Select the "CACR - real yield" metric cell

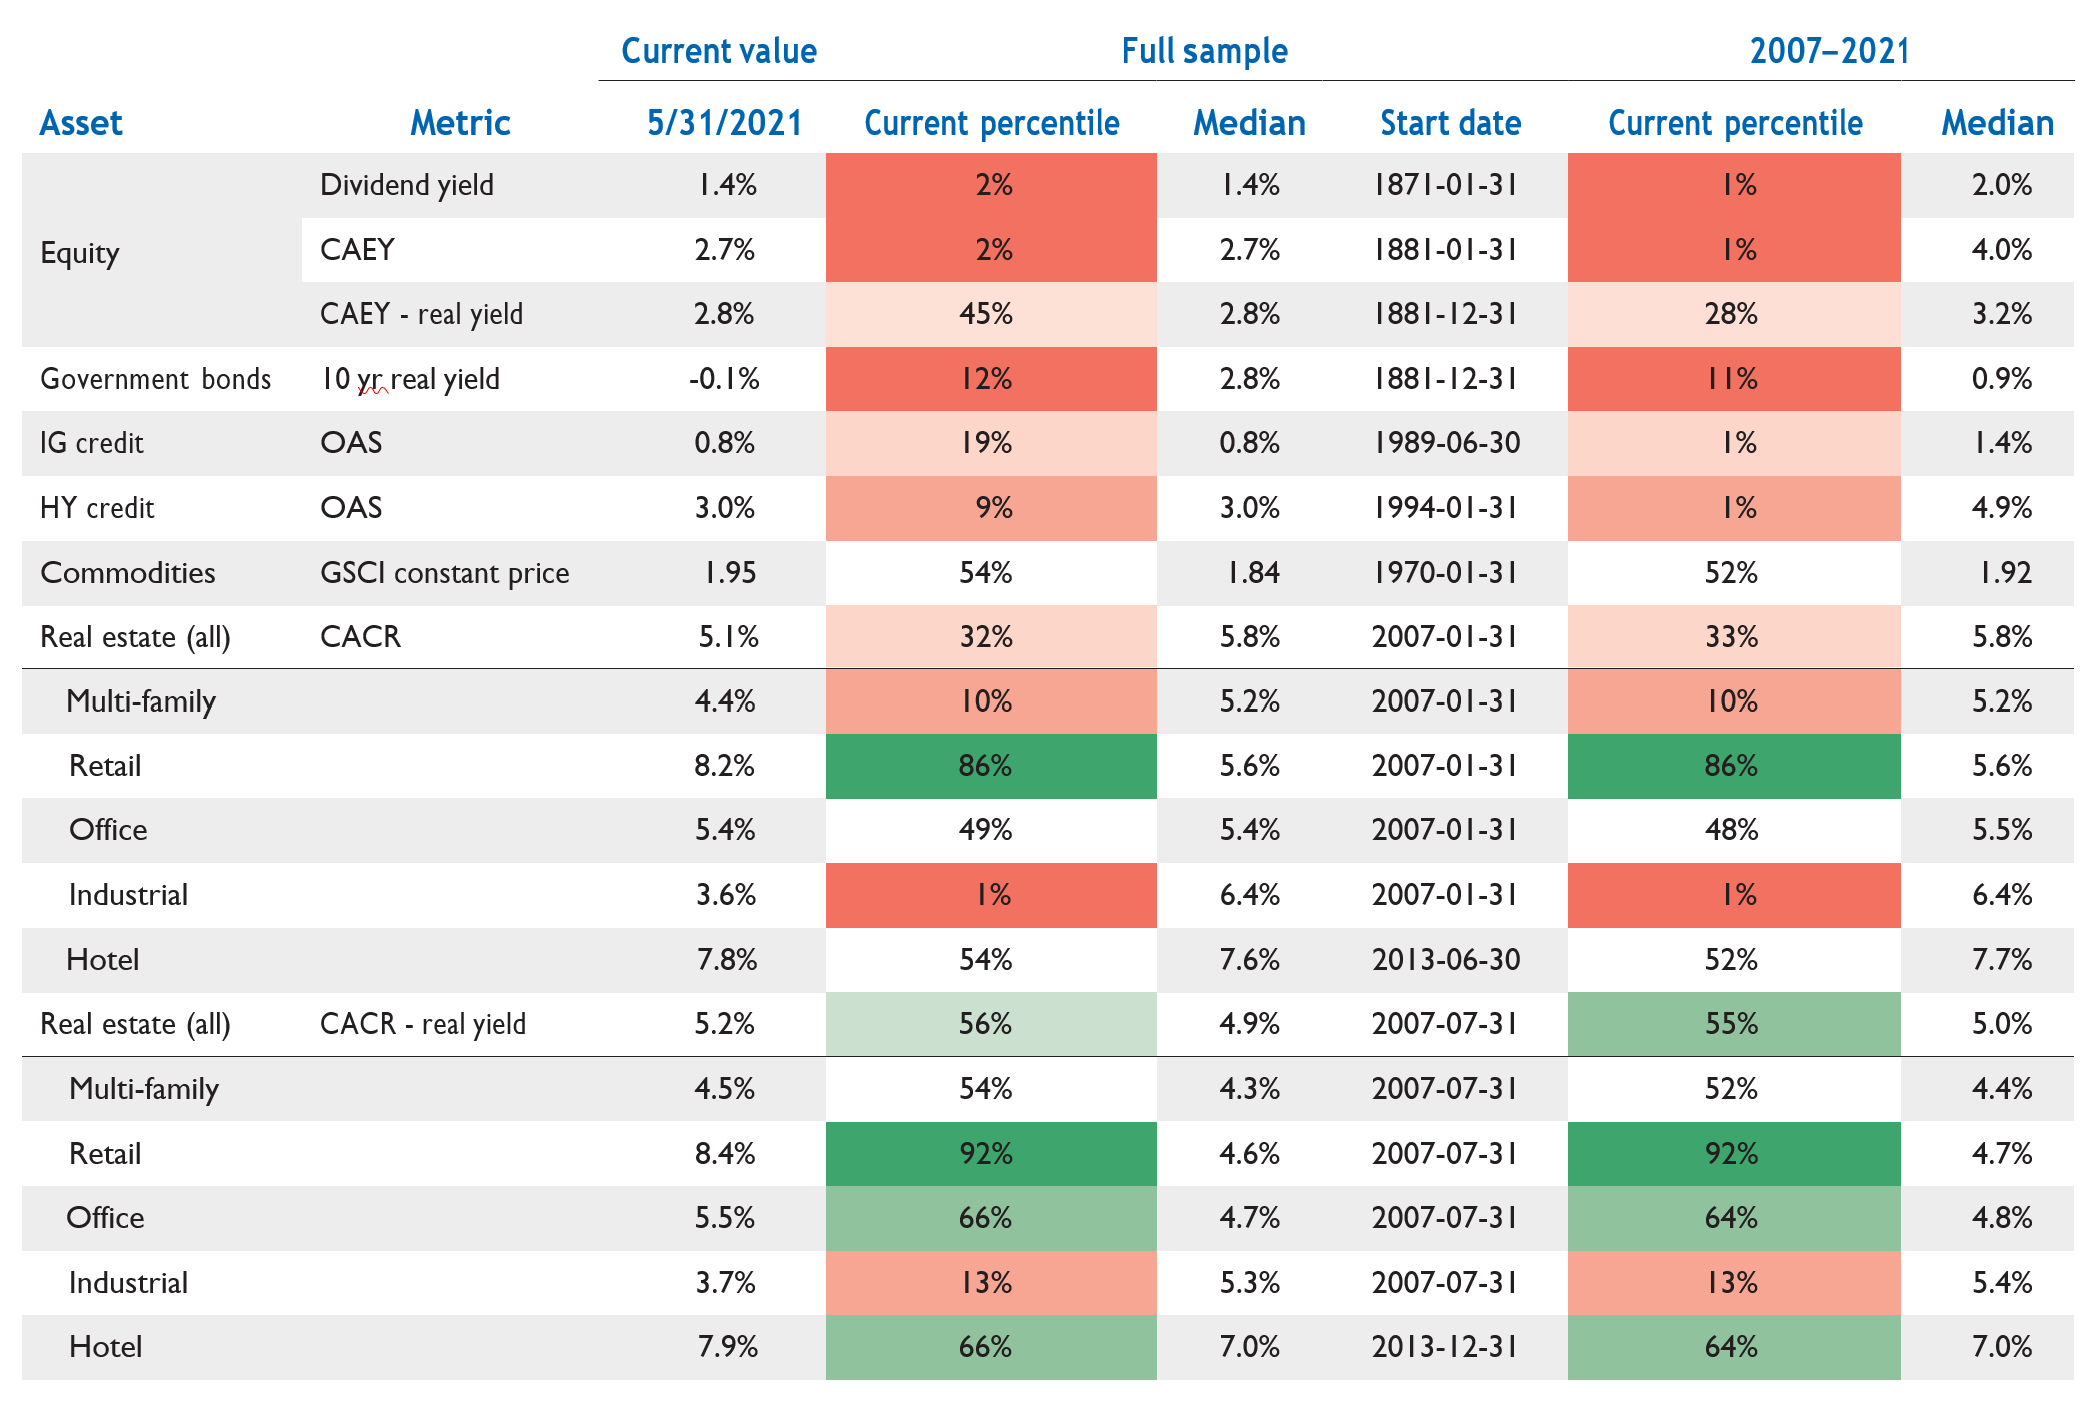click(x=422, y=1024)
